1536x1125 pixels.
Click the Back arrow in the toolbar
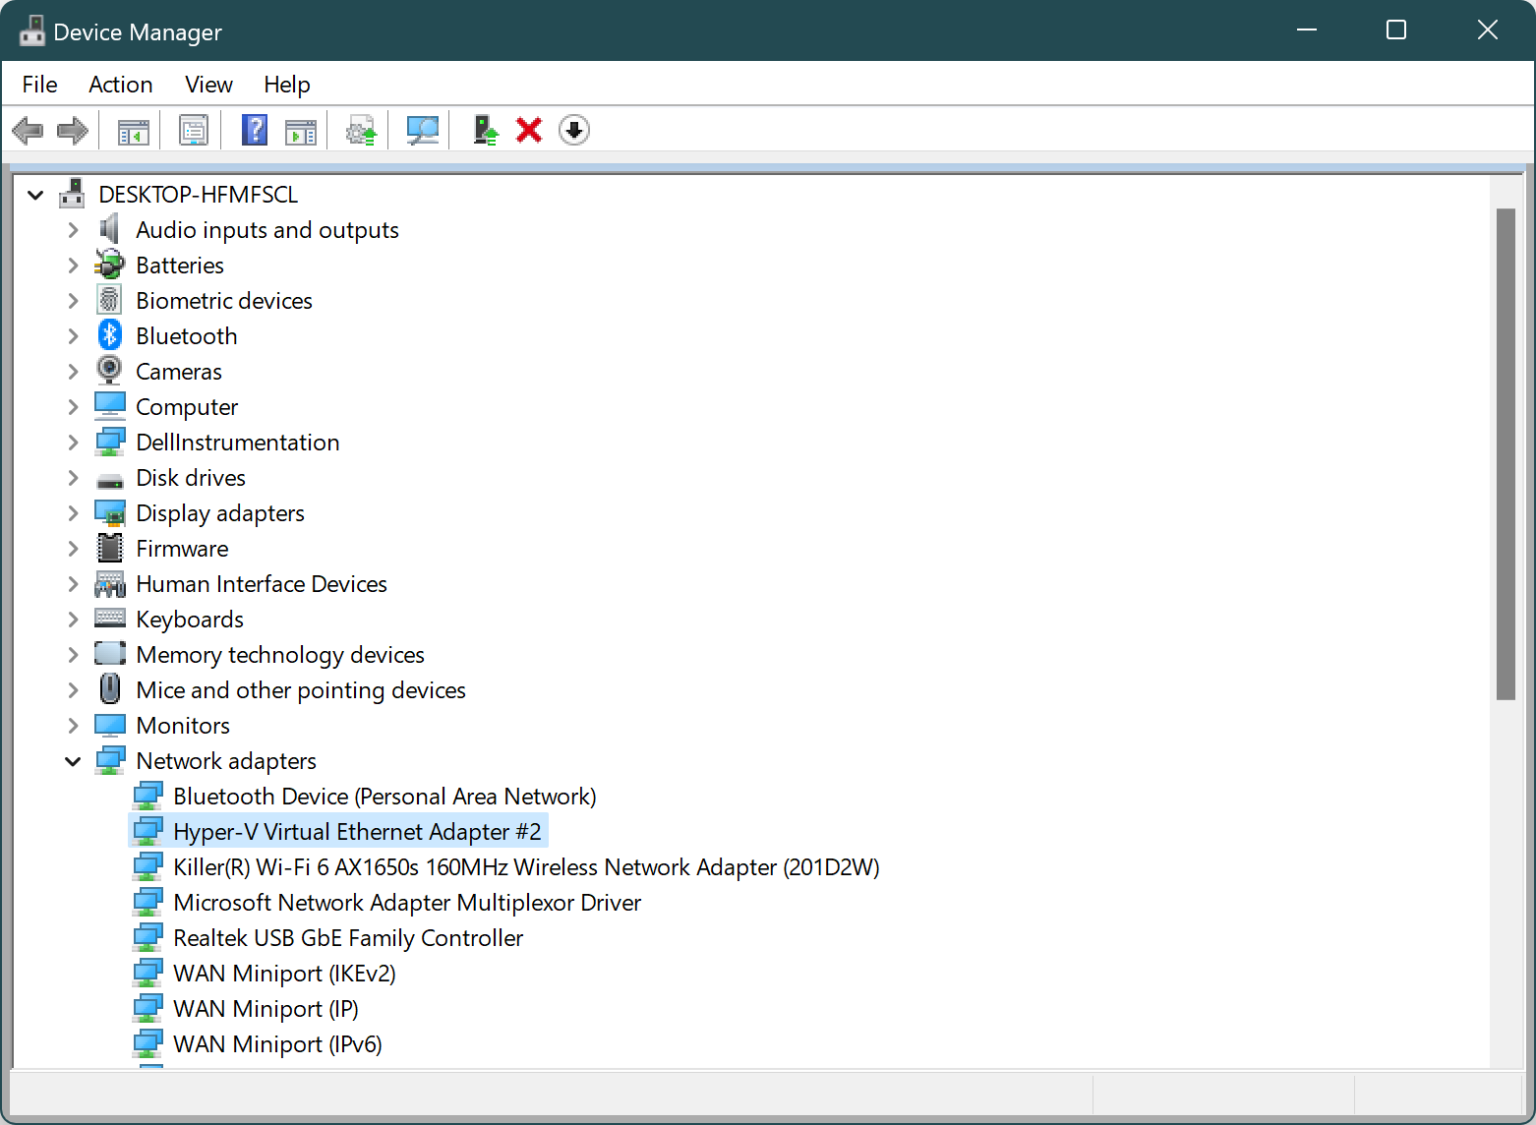coord(28,130)
